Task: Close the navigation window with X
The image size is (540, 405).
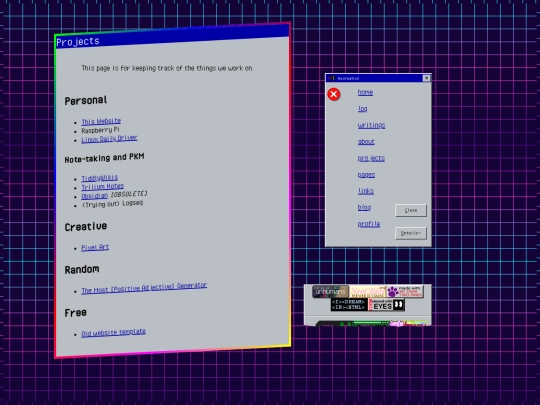Action: (x=426, y=78)
